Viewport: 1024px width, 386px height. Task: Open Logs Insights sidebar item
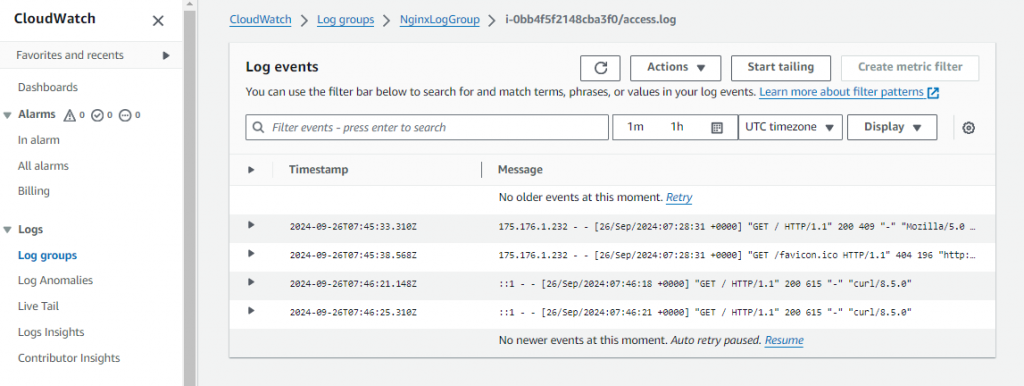coord(51,332)
